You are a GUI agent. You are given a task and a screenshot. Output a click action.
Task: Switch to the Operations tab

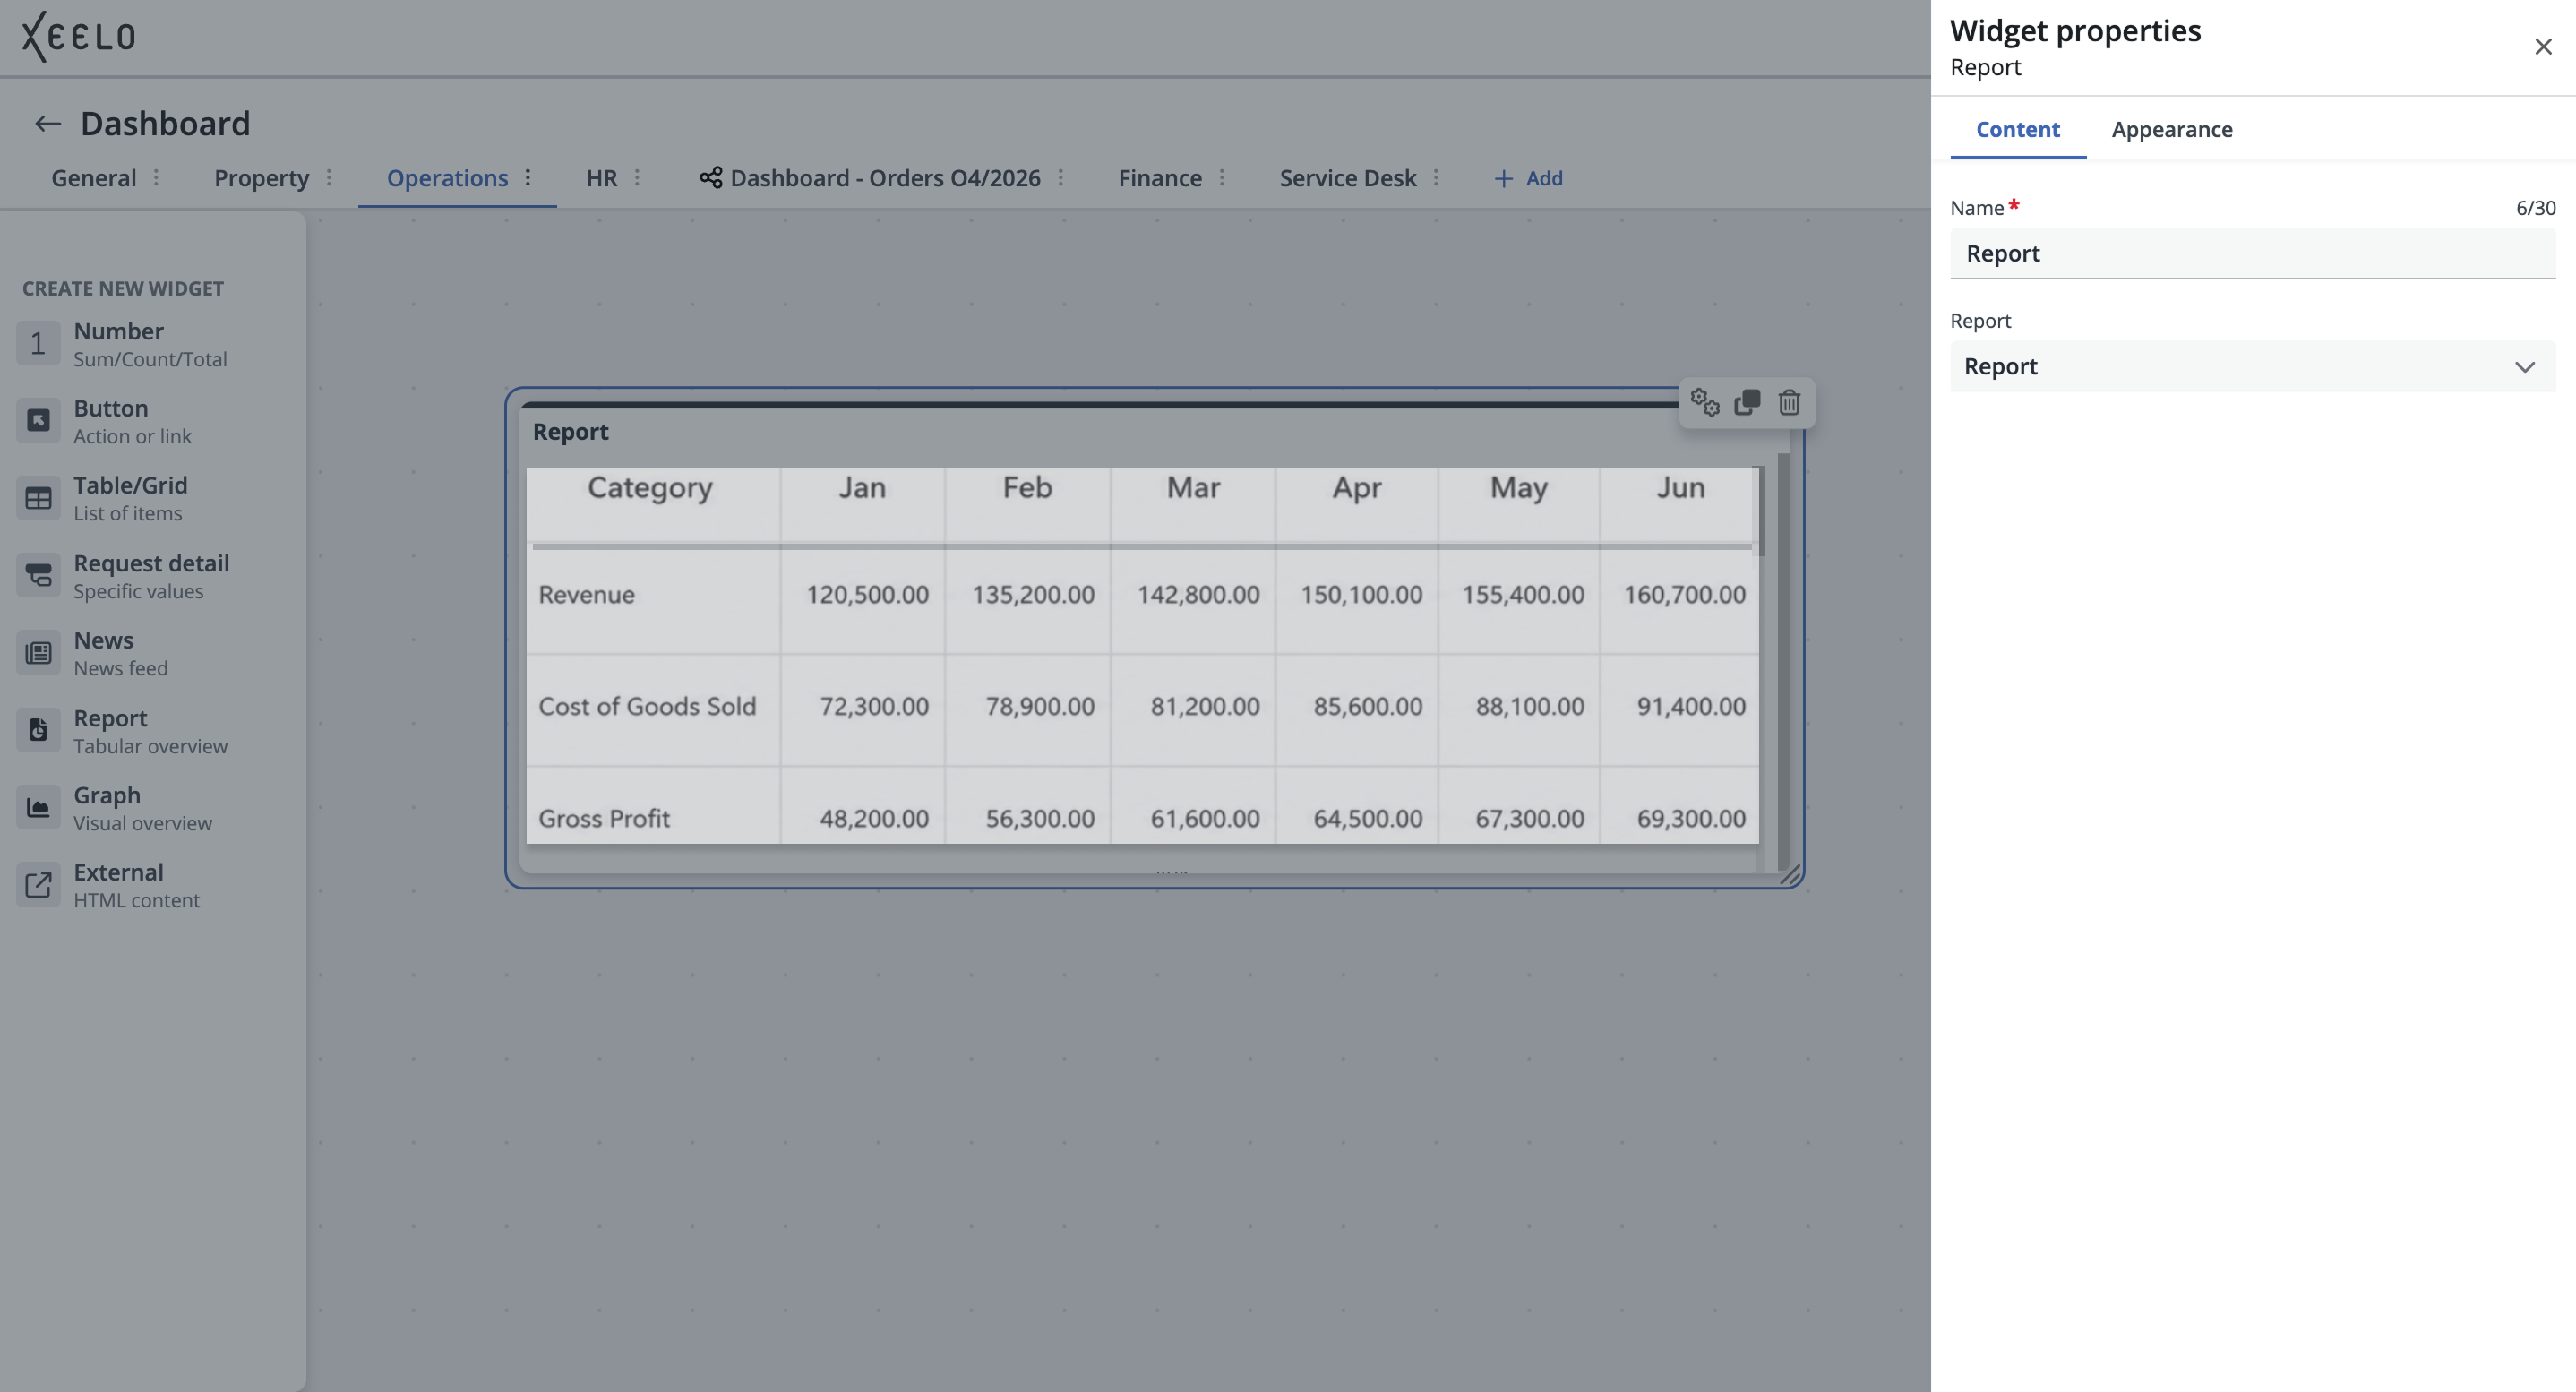447,179
